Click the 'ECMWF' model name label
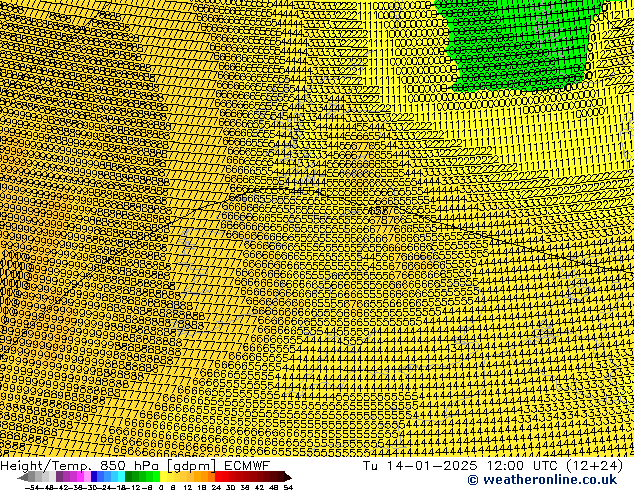Viewport: 634px width, 490px height. (247, 466)
